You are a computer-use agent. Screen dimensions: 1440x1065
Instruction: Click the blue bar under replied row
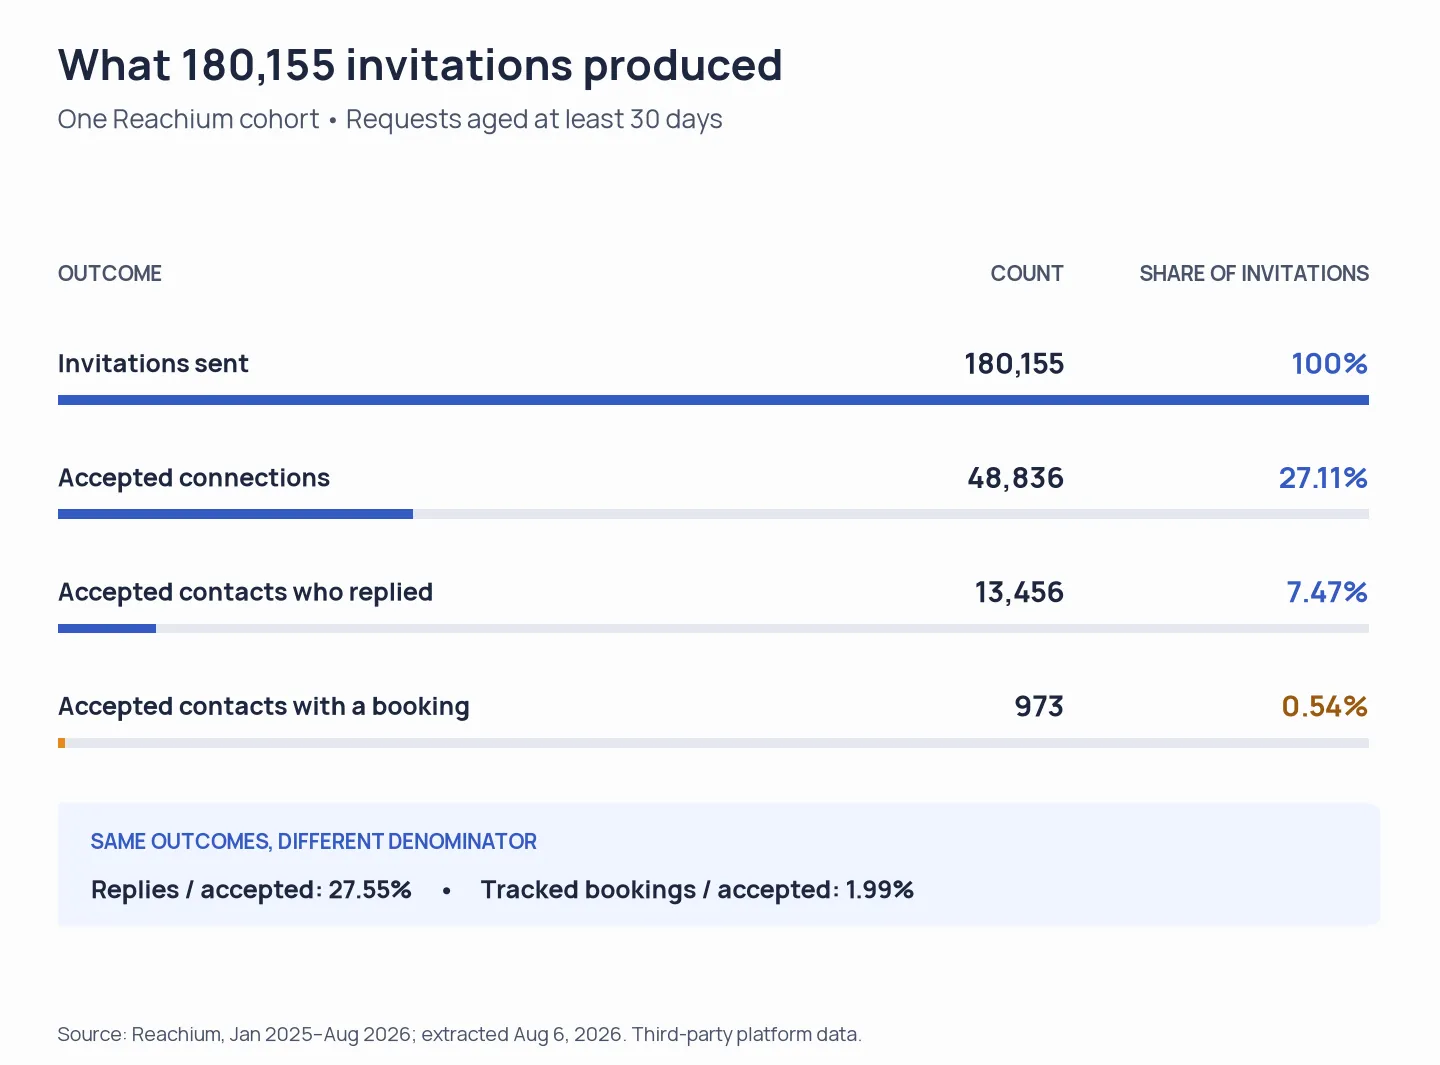(107, 628)
